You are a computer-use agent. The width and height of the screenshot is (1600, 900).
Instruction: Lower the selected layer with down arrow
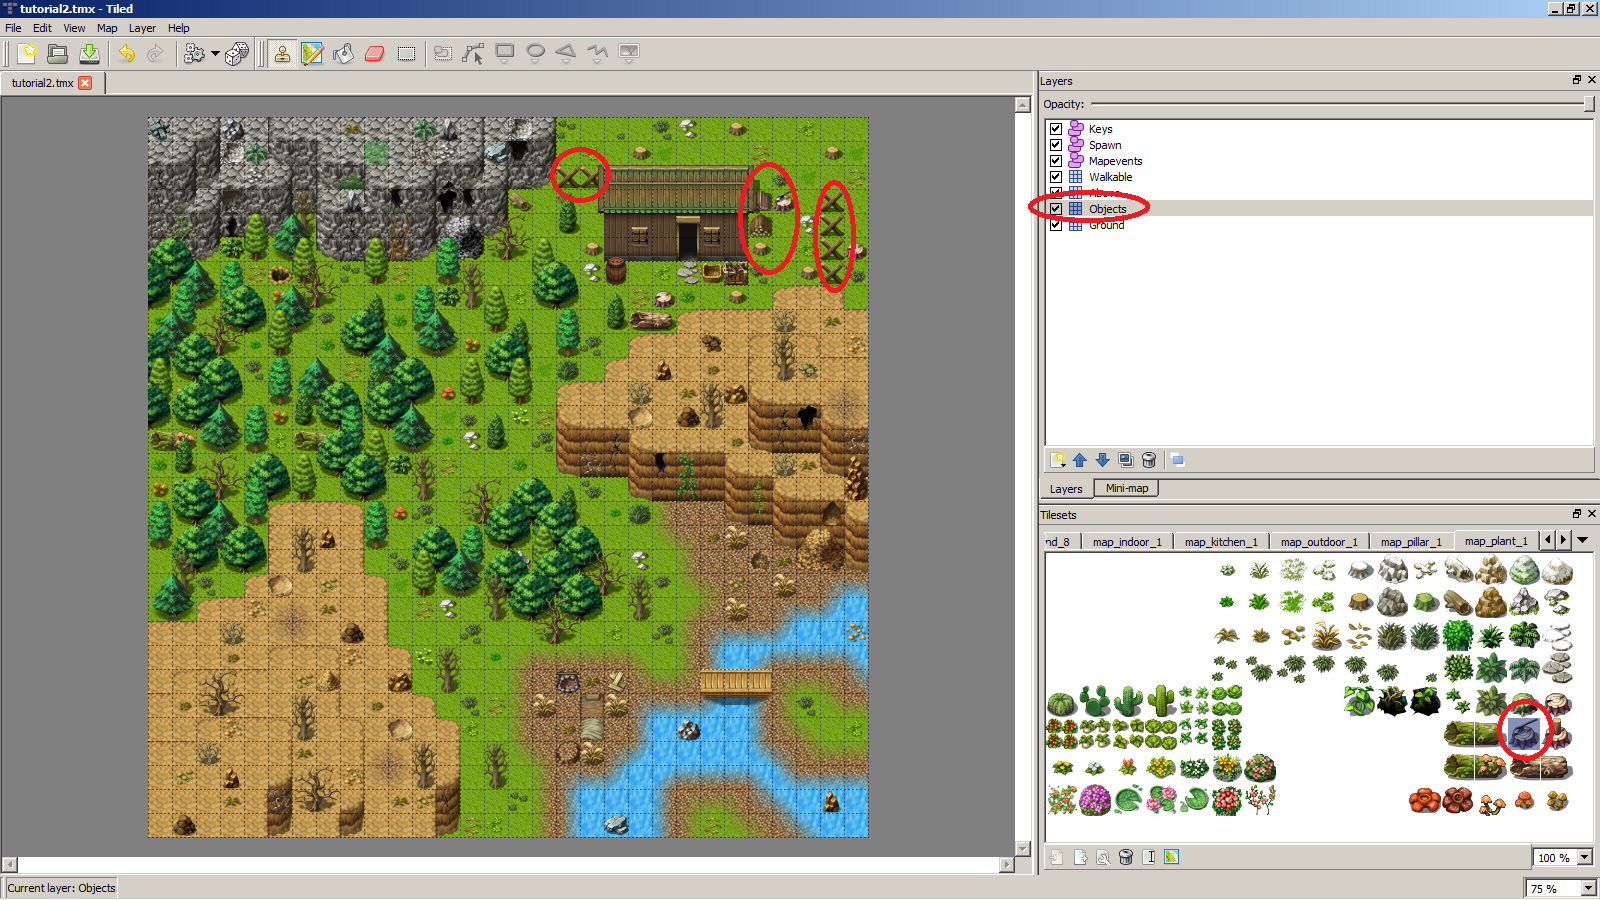click(1103, 460)
